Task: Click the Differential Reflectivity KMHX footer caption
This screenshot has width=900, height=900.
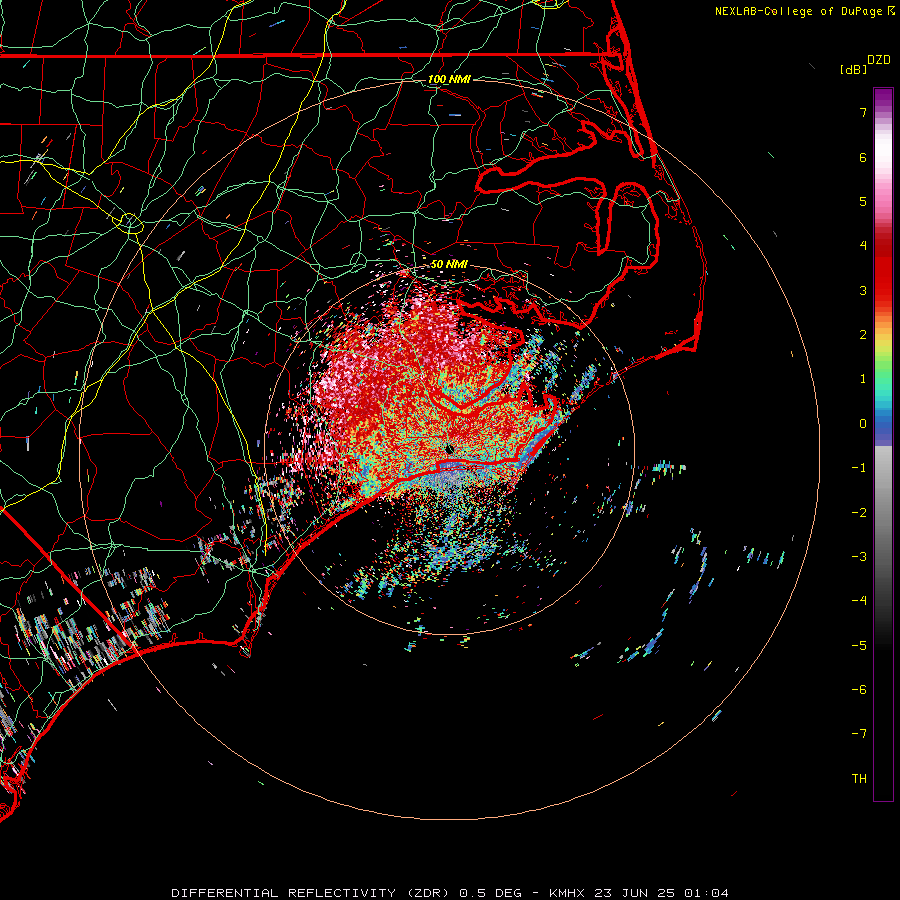Action: click(450, 893)
